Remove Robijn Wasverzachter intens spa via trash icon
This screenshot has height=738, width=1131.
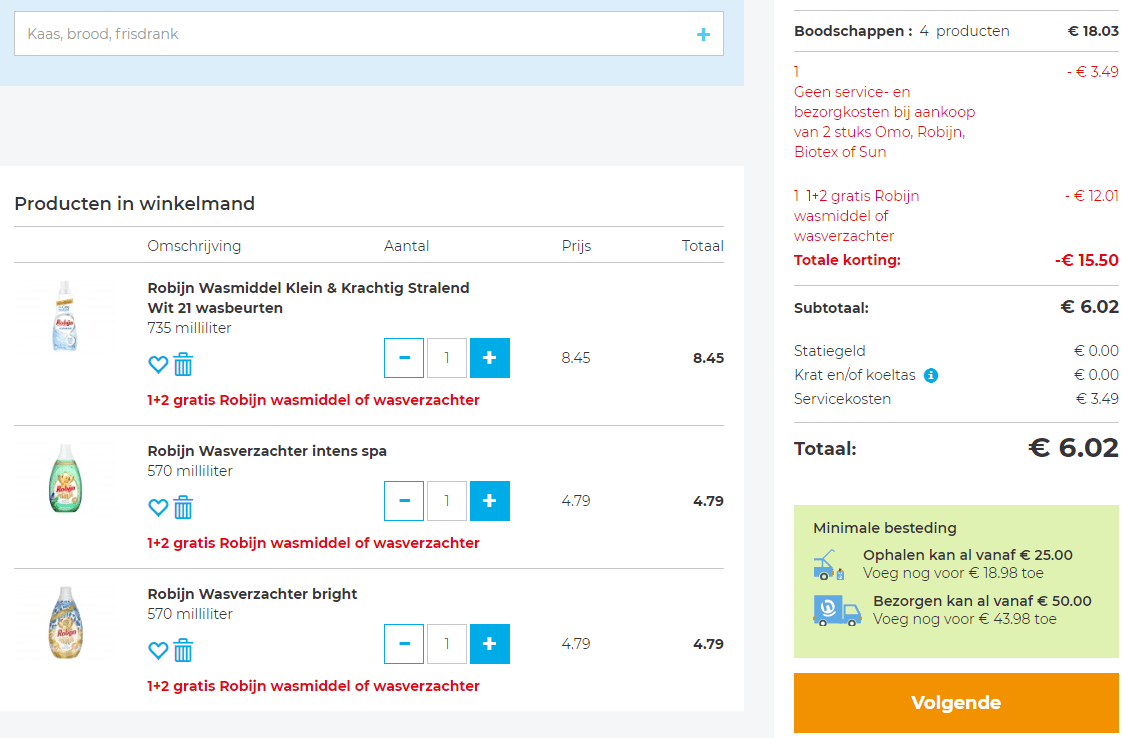(x=183, y=507)
